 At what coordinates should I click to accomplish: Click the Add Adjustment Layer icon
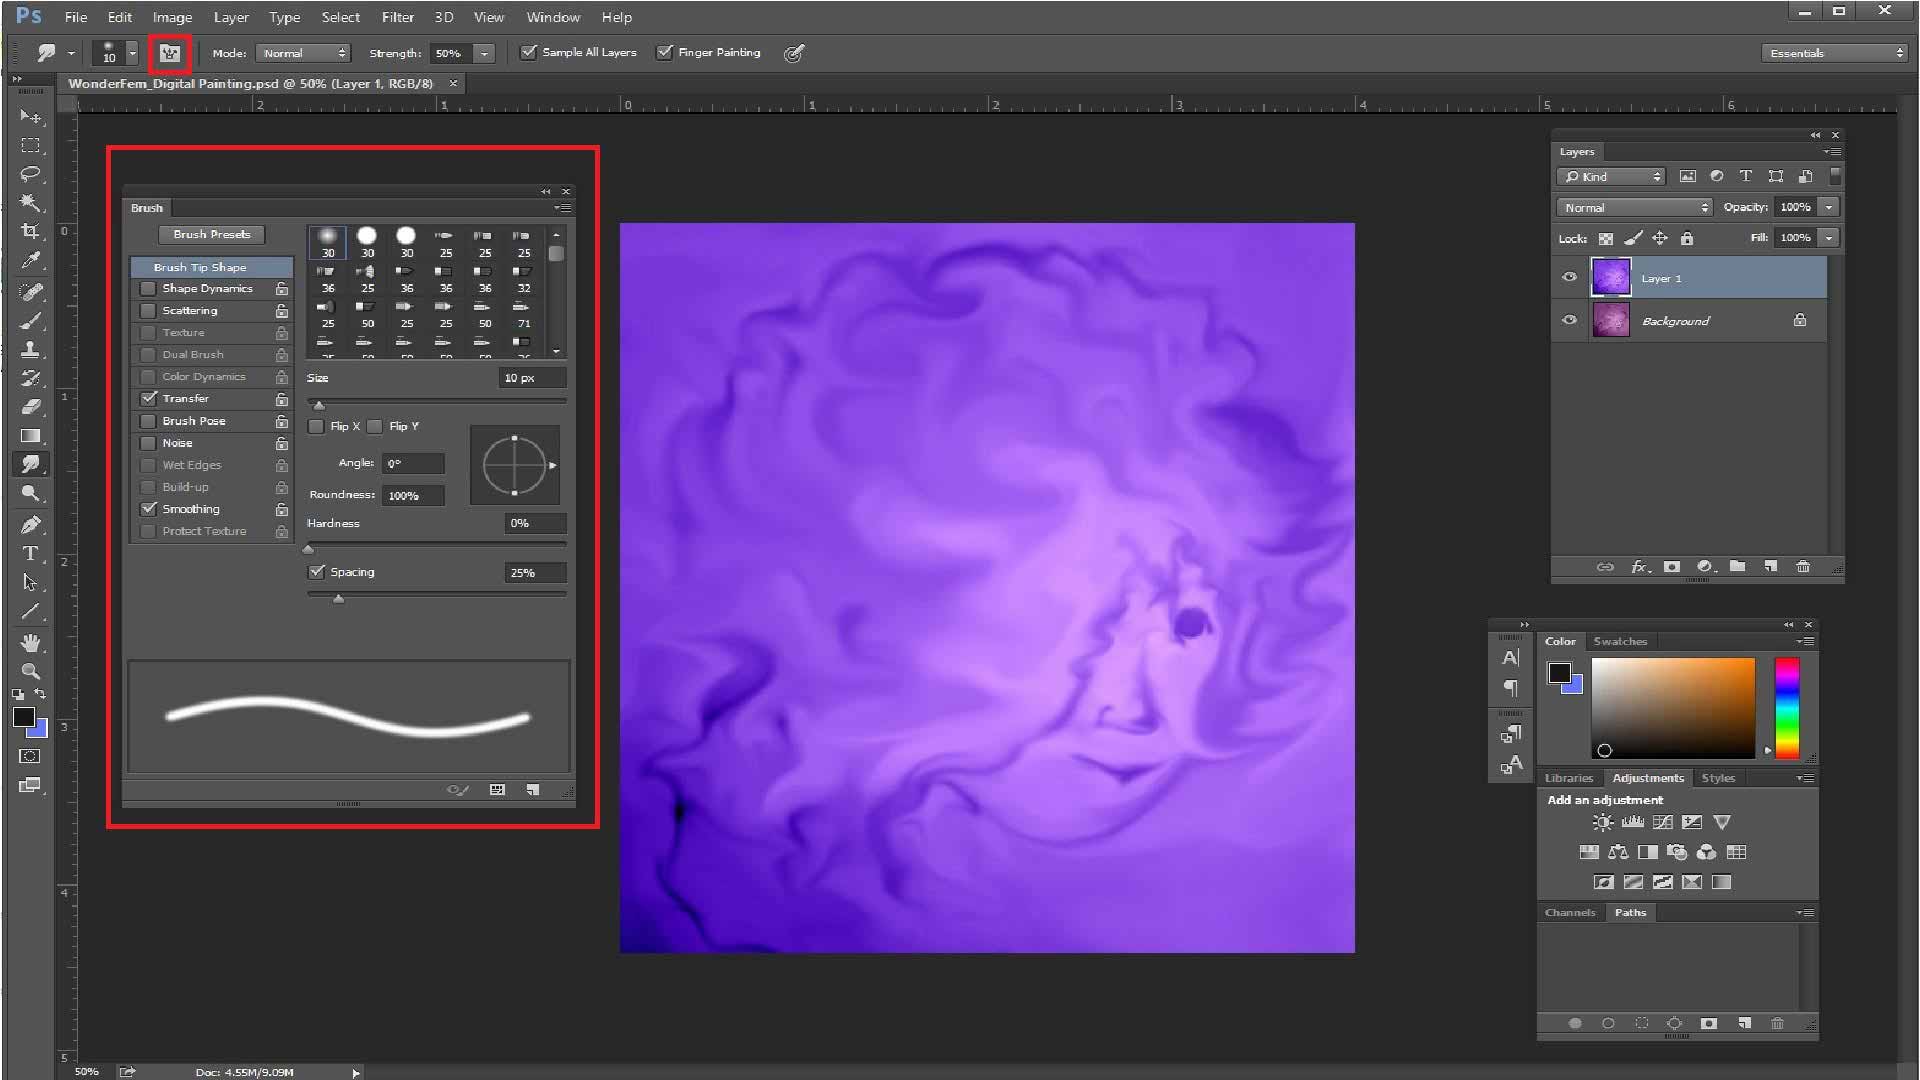click(1705, 566)
